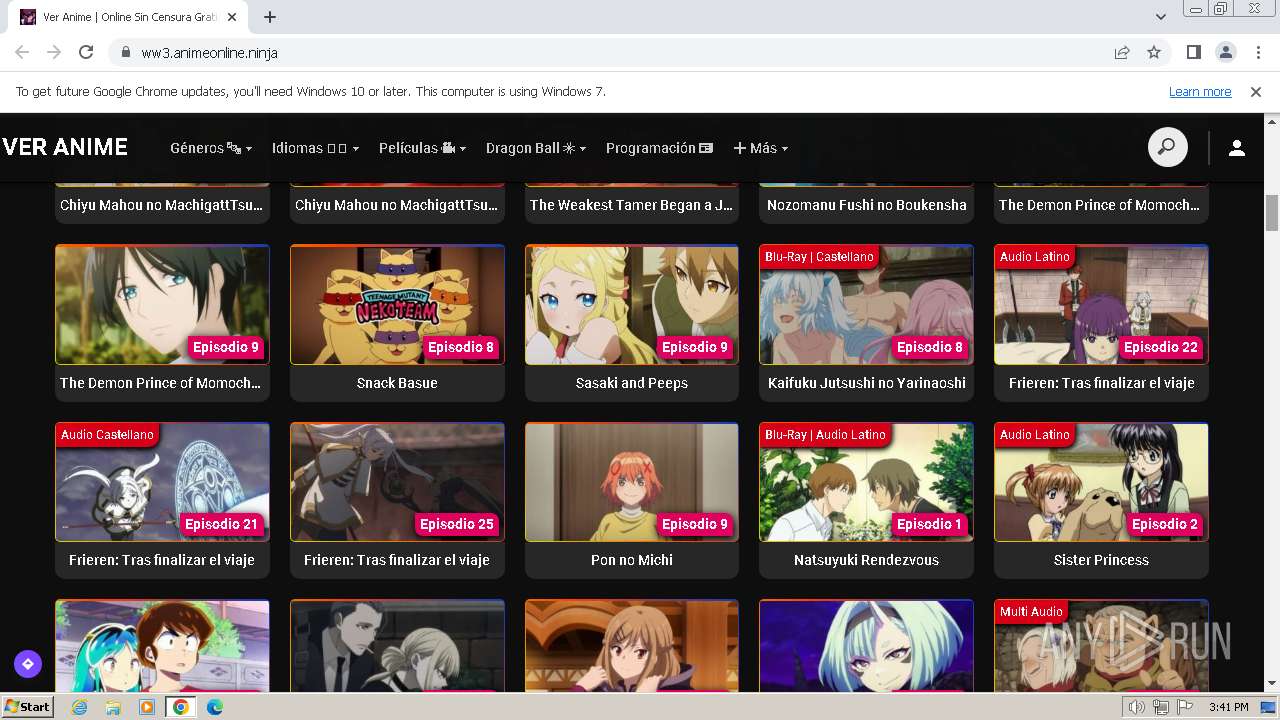Screen dimensions: 1280x720
Task: Share this page via share icon
Action: point(1122,53)
